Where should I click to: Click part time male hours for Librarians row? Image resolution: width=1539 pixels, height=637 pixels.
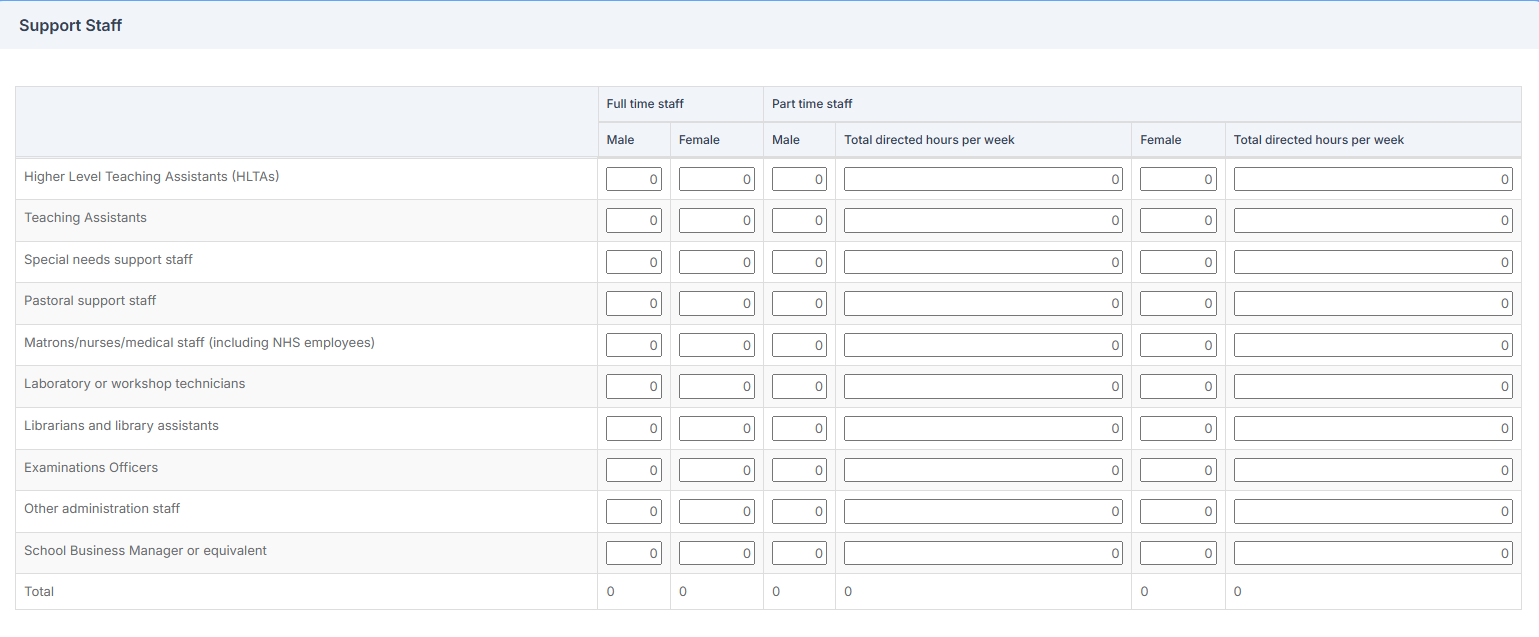982,428
